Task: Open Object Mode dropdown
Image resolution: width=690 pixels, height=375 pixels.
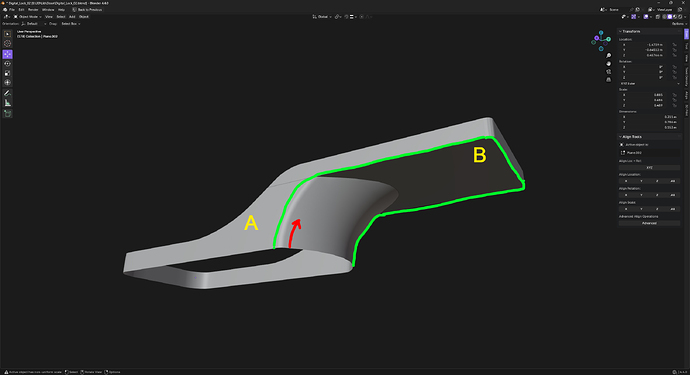Action: click(27, 17)
